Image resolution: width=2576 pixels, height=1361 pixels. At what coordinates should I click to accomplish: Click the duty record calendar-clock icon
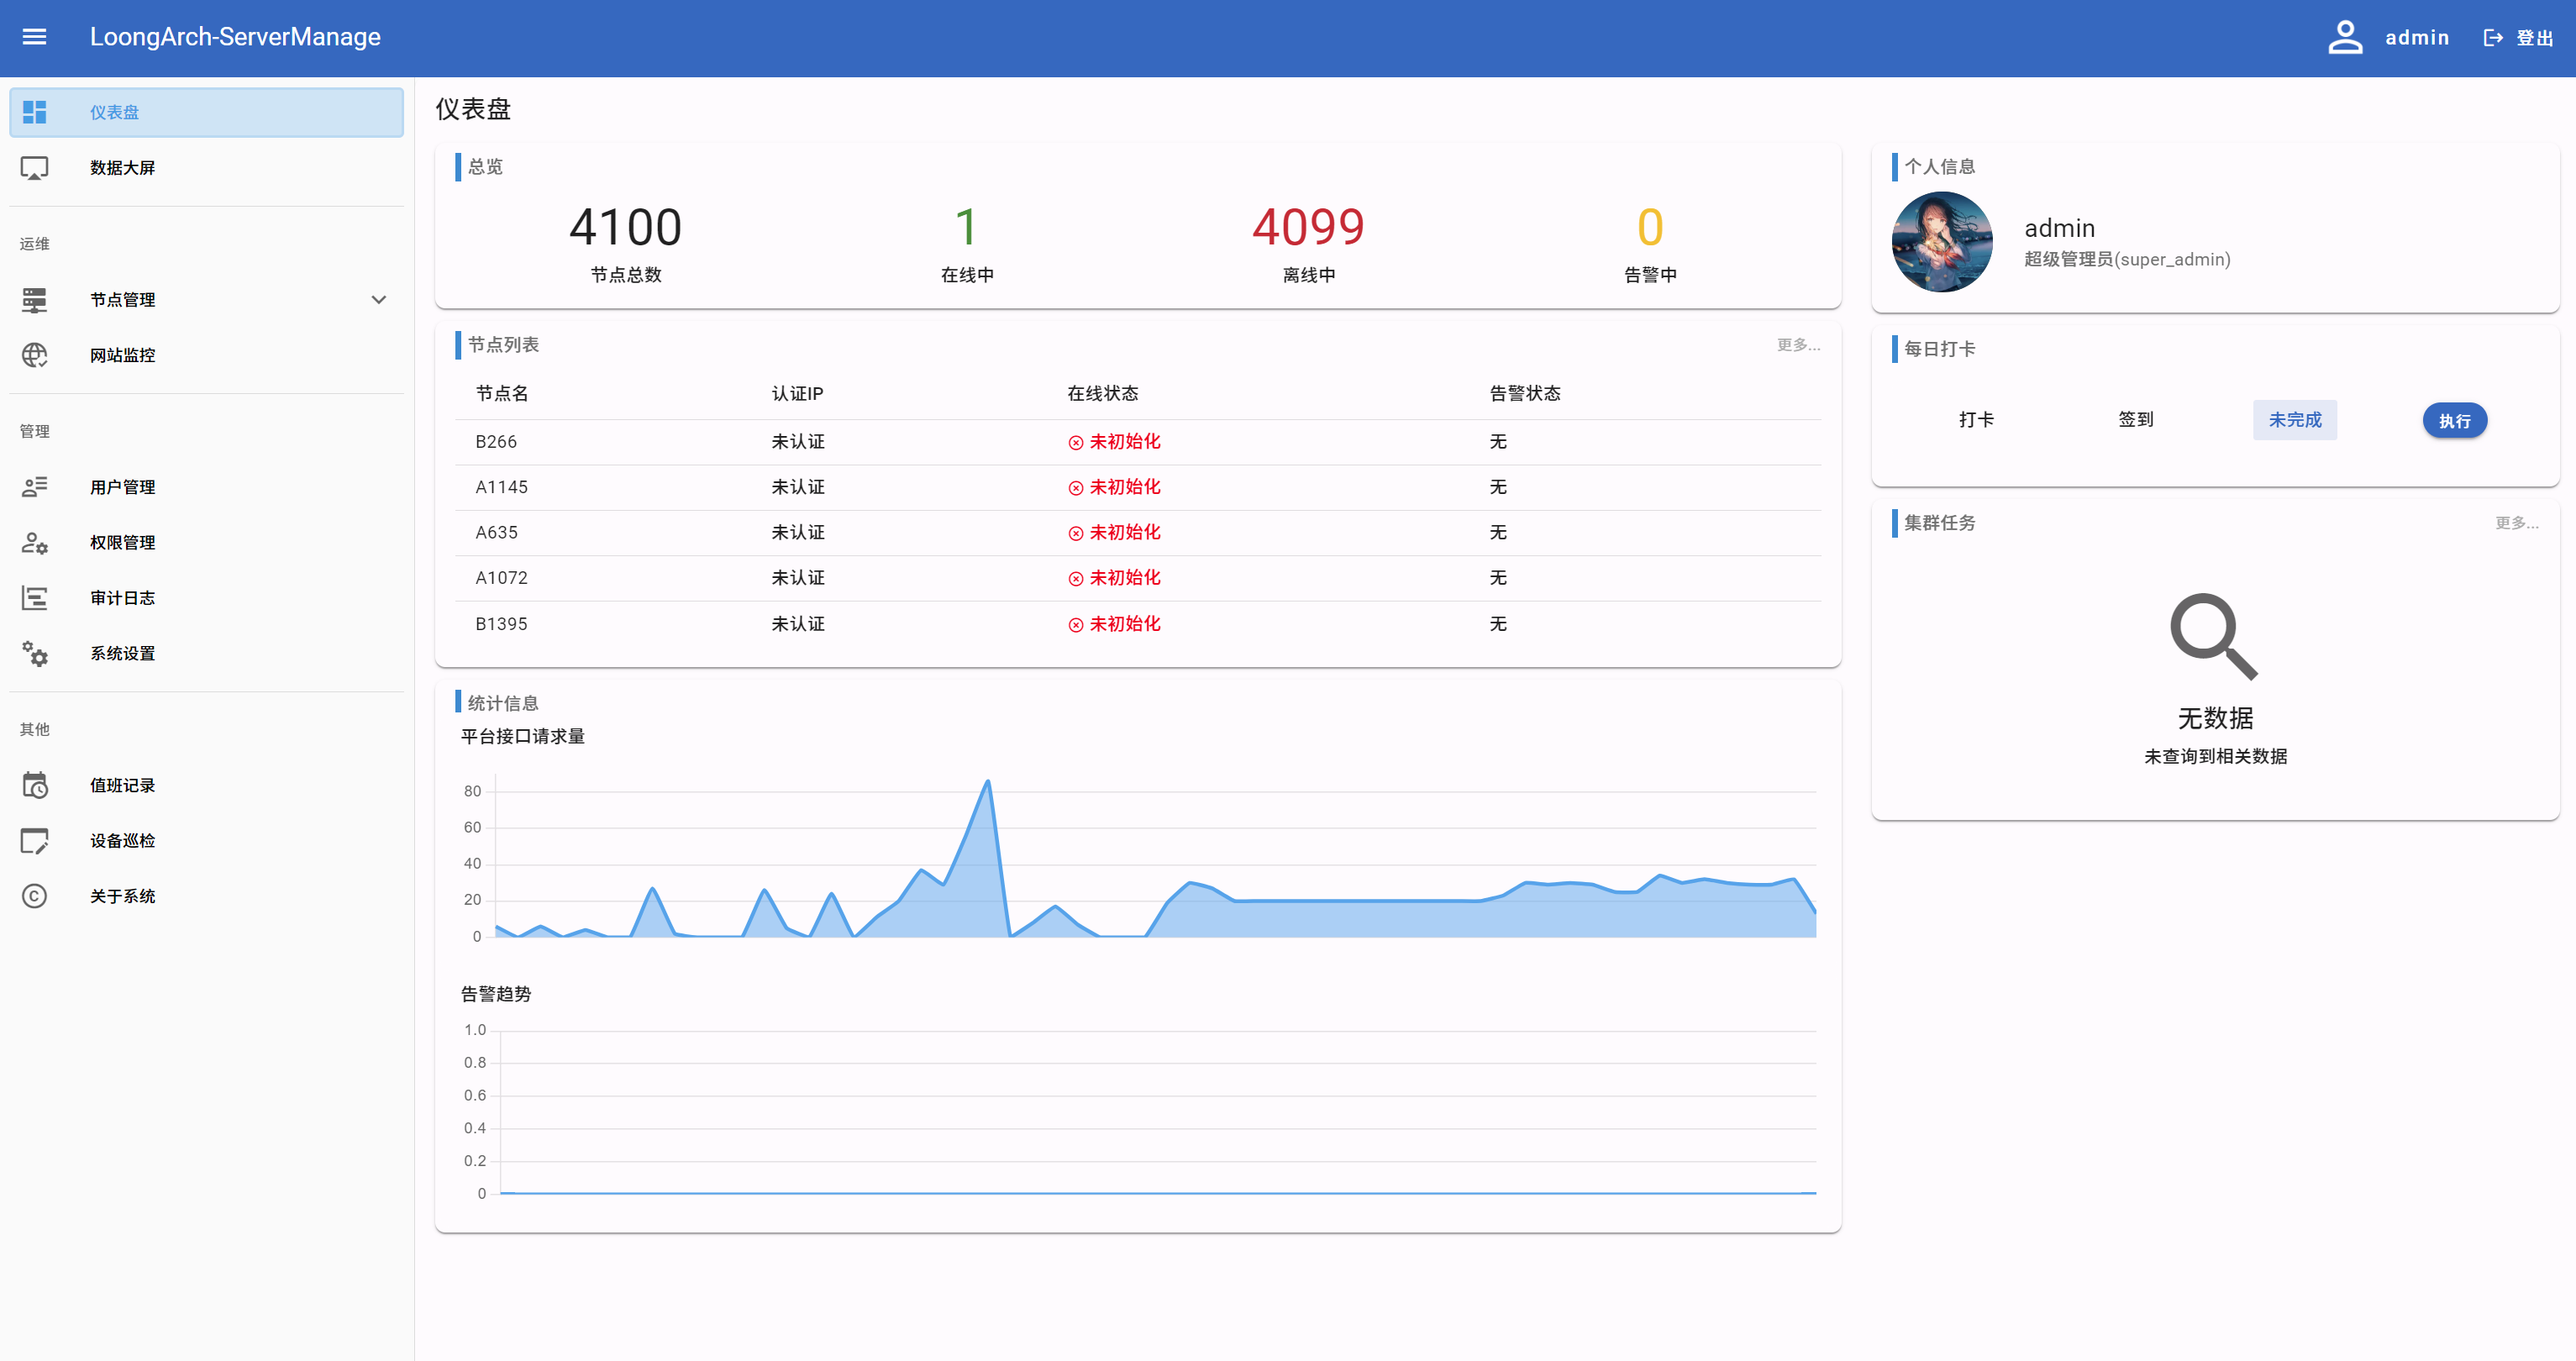click(34, 785)
